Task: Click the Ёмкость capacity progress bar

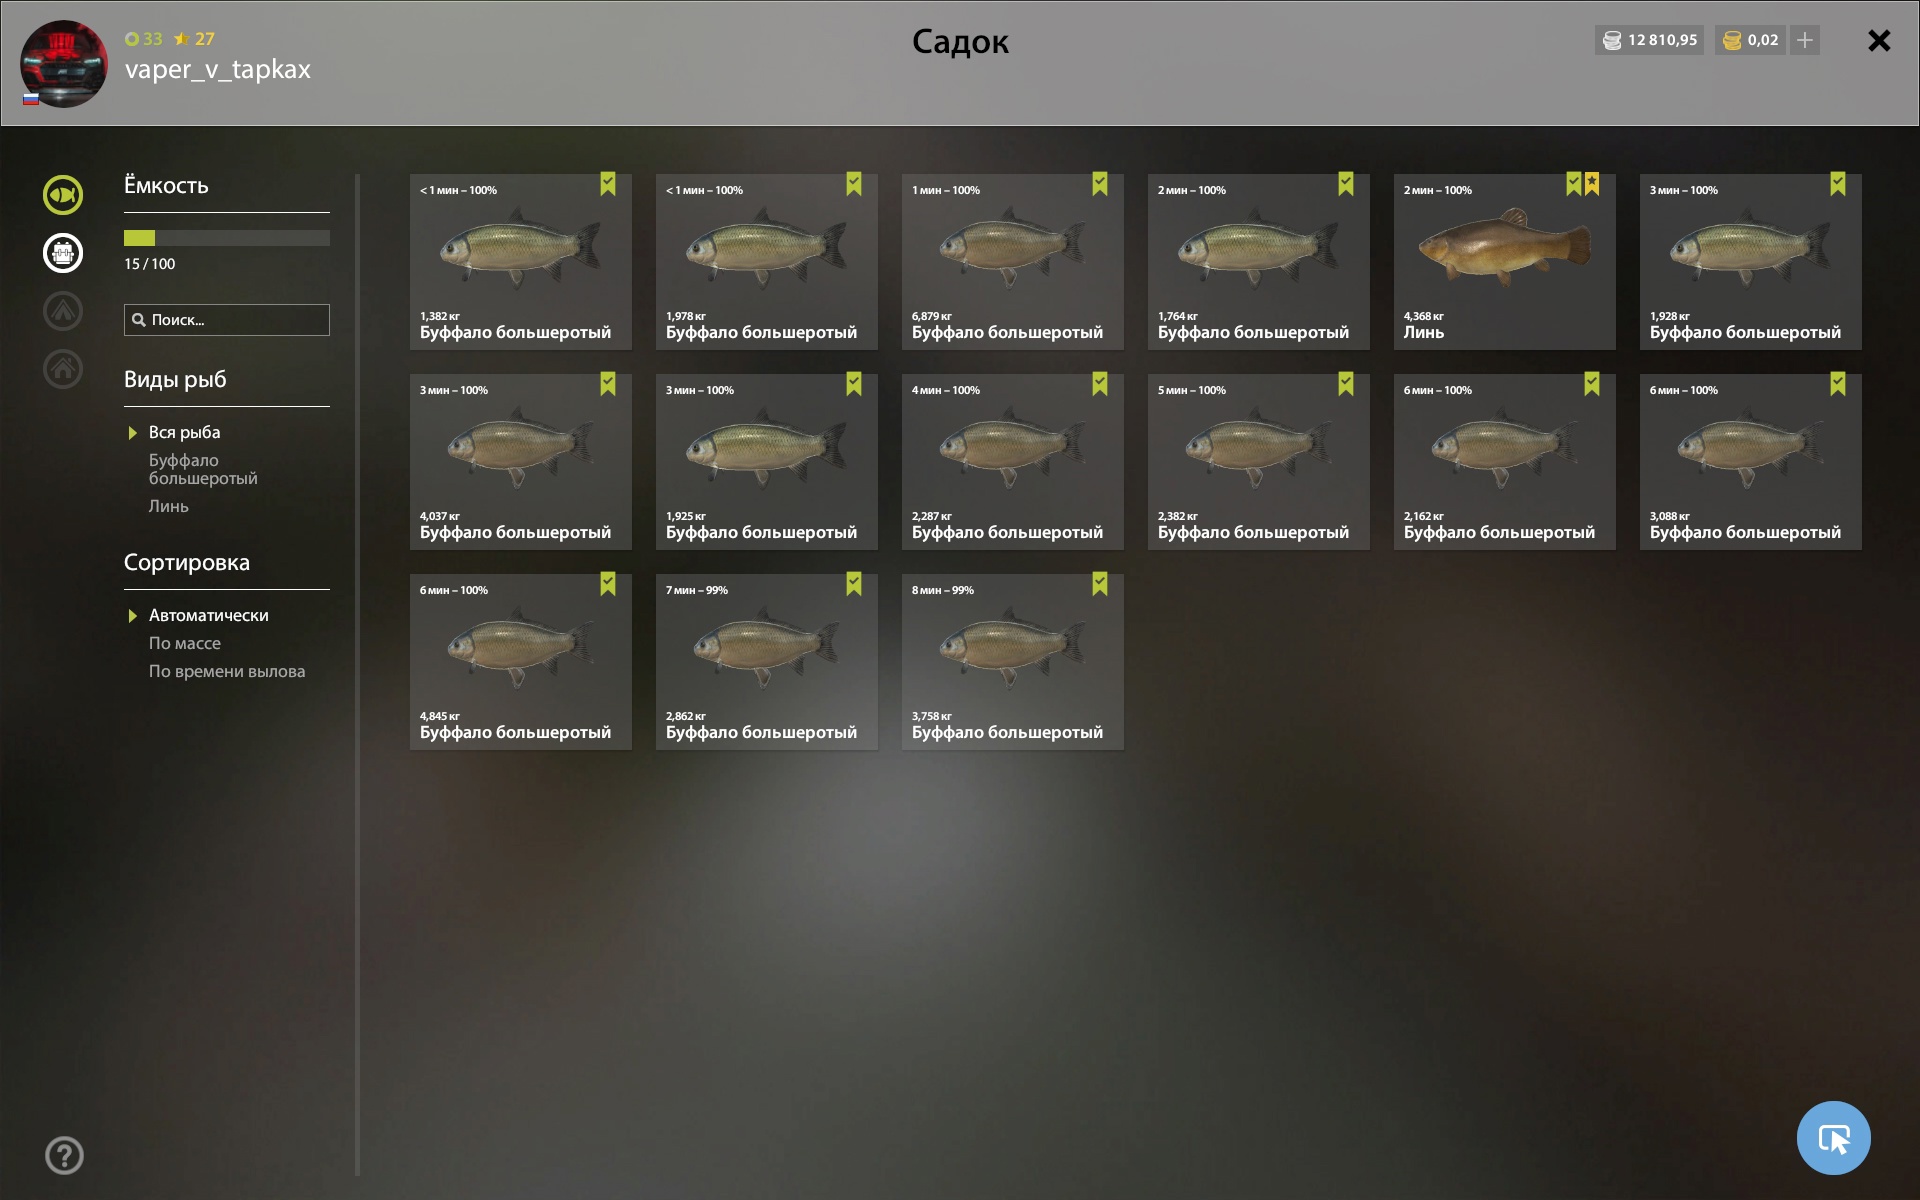Action: pyautogui.click(x=227, y=238)
